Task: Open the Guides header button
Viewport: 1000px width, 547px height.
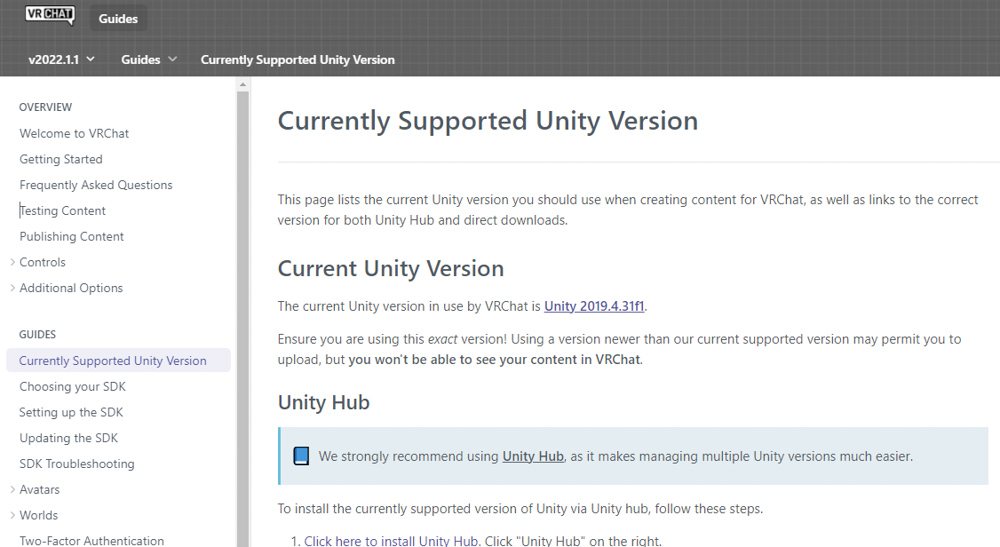Action: coord(118,18)
